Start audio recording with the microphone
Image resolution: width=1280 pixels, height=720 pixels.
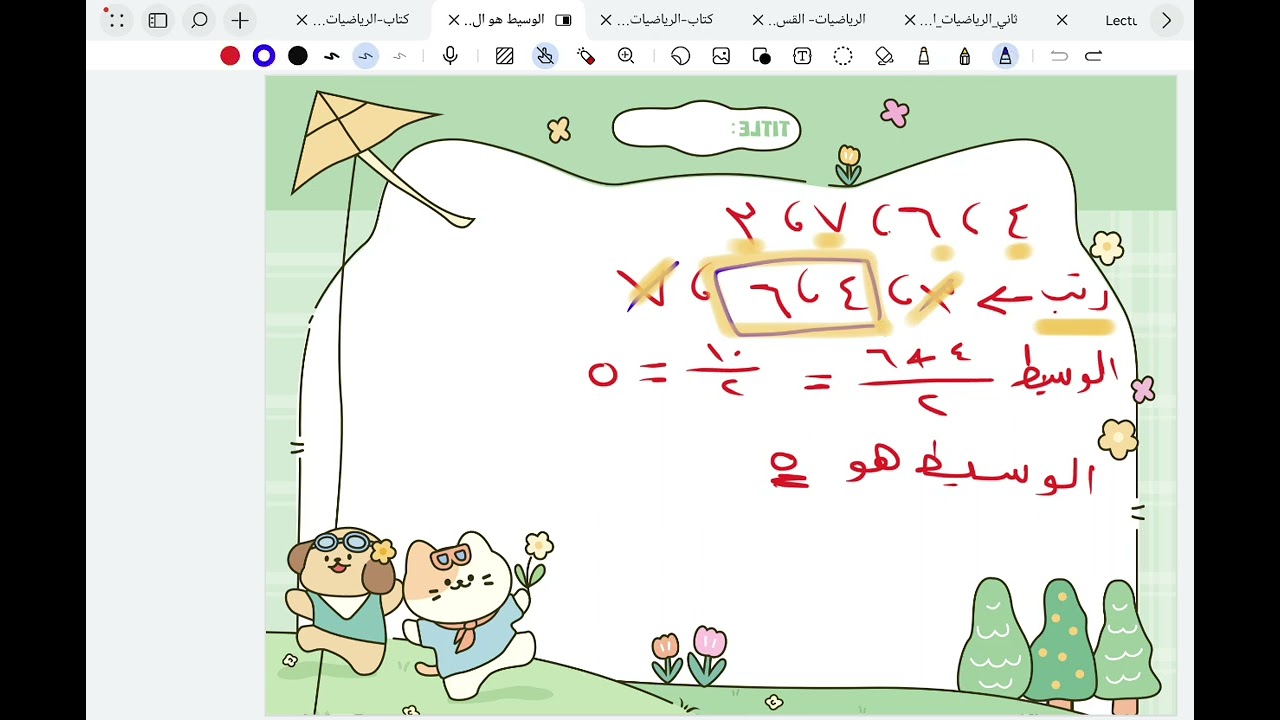tap(450, 56)
